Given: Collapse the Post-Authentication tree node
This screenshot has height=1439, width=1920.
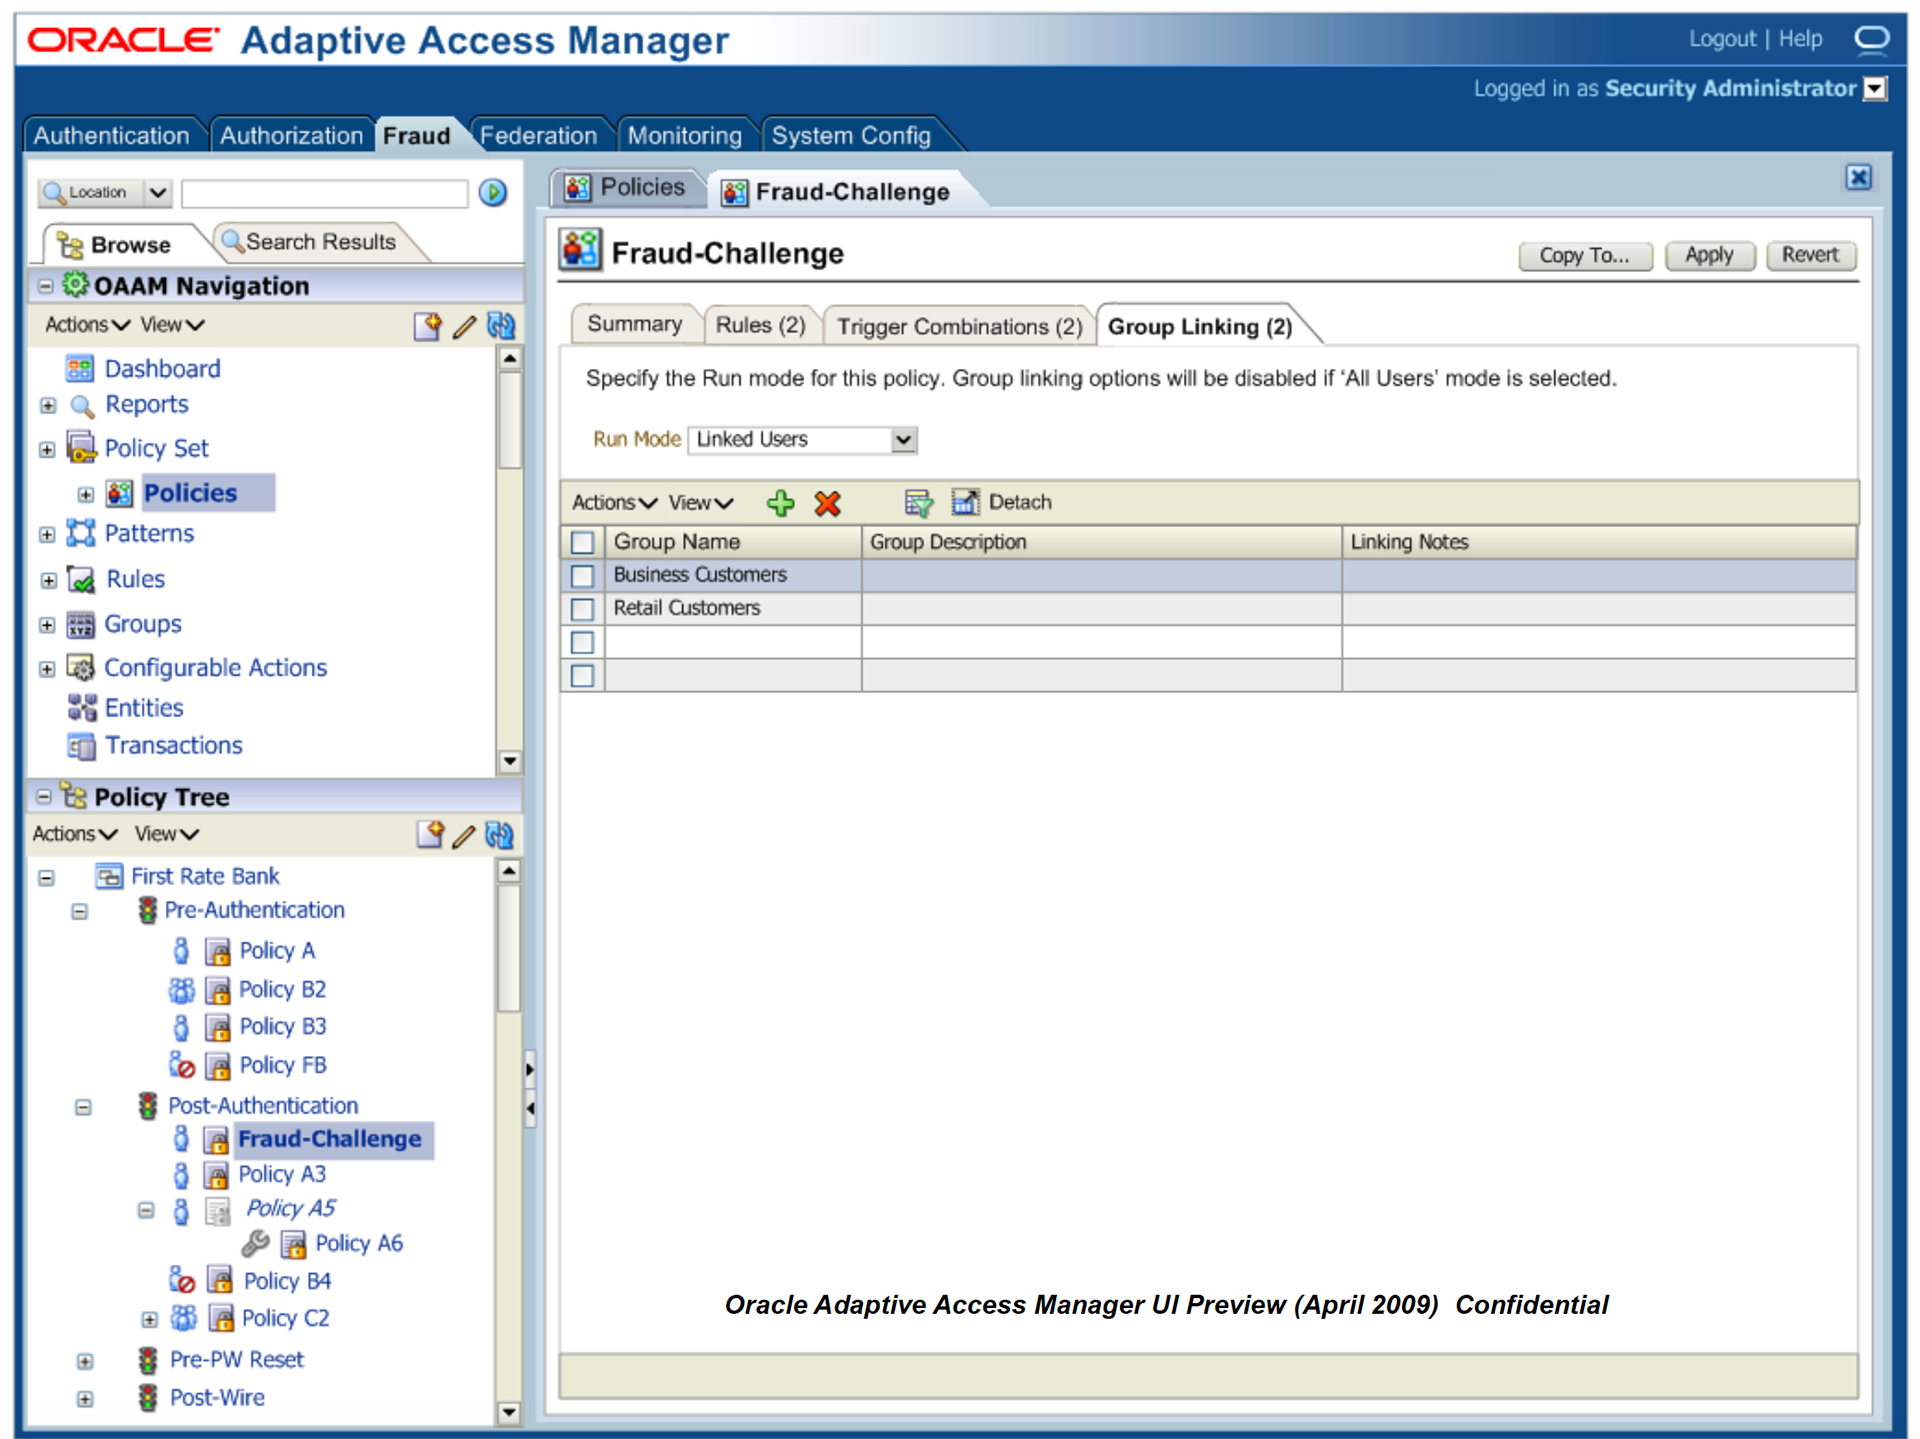Looking at the screenshot, I should [x=83, y=1106].
